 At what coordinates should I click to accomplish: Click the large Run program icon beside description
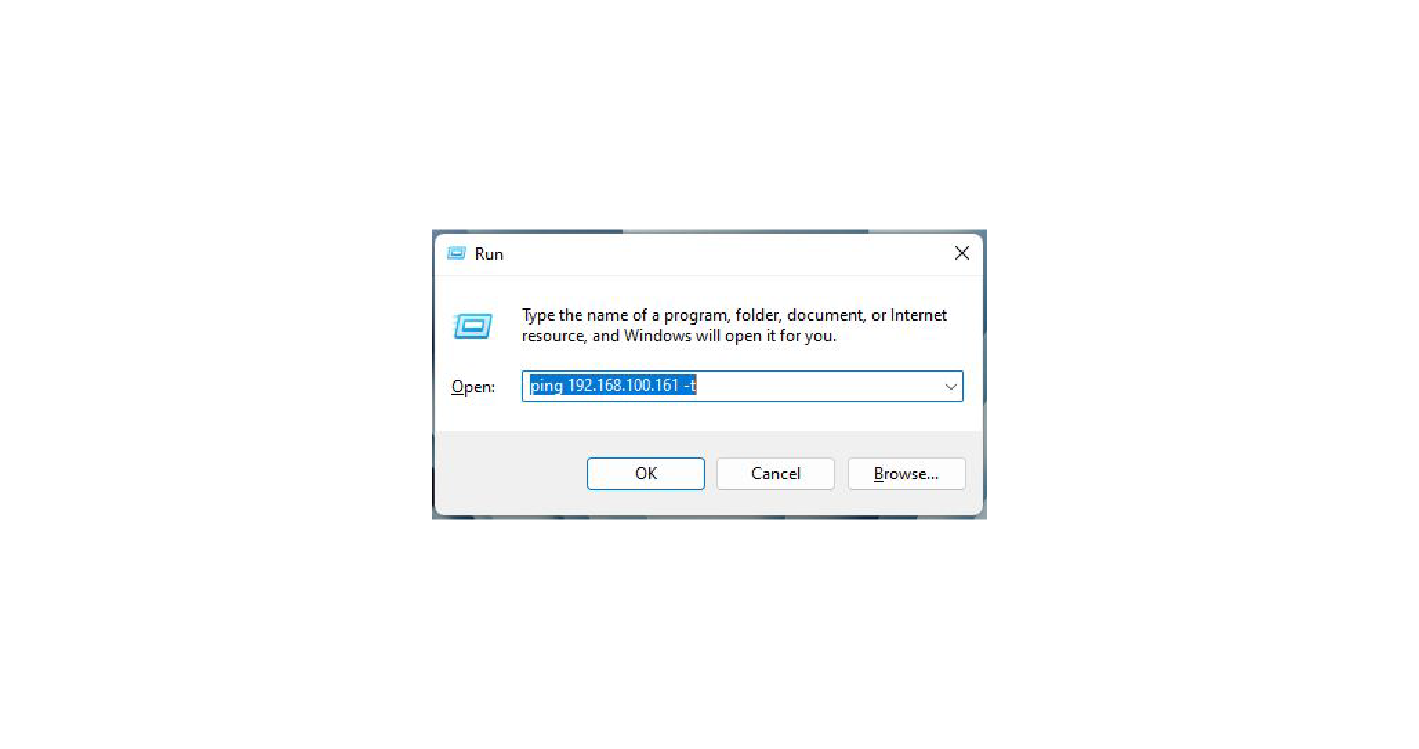[x=472, y=325]
